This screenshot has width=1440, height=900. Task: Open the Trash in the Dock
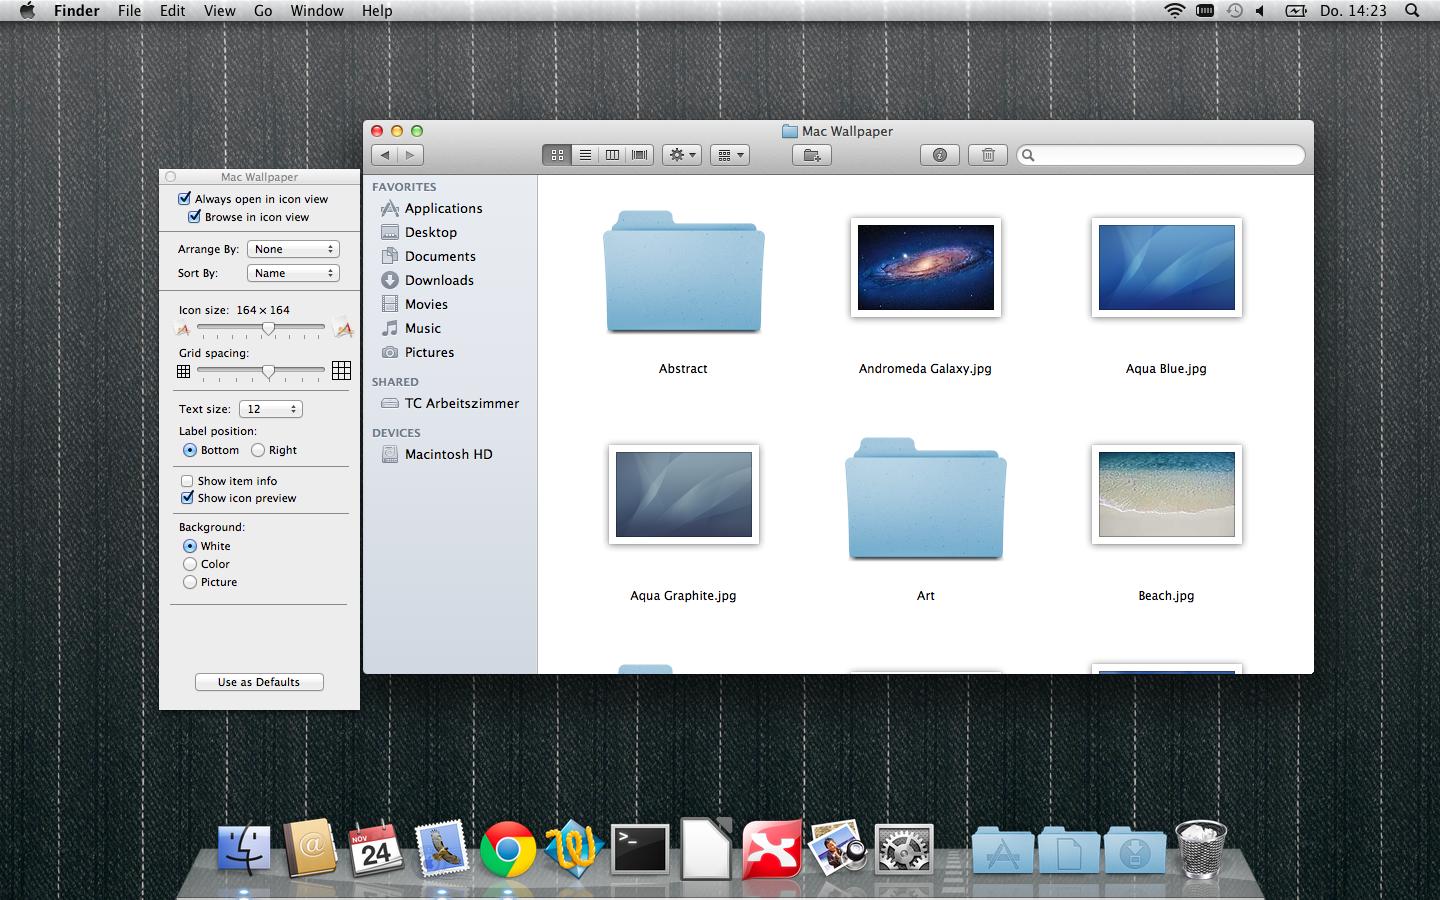point(1201,848)
